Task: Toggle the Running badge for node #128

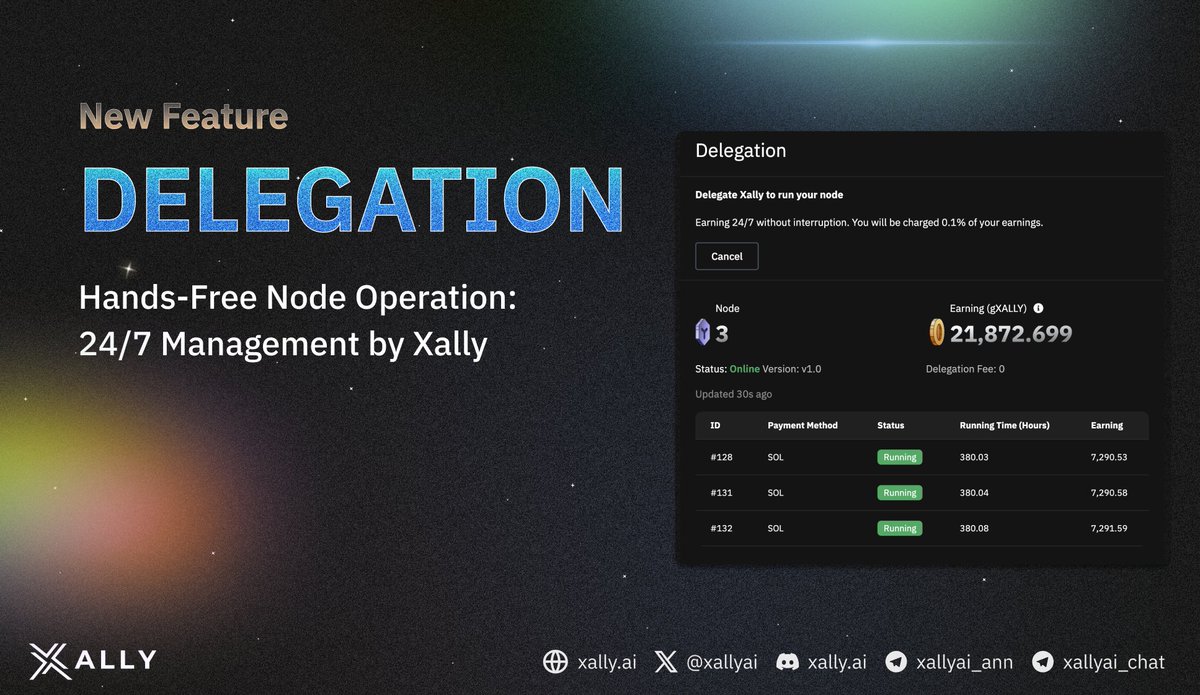Action: tap(899, 457)
